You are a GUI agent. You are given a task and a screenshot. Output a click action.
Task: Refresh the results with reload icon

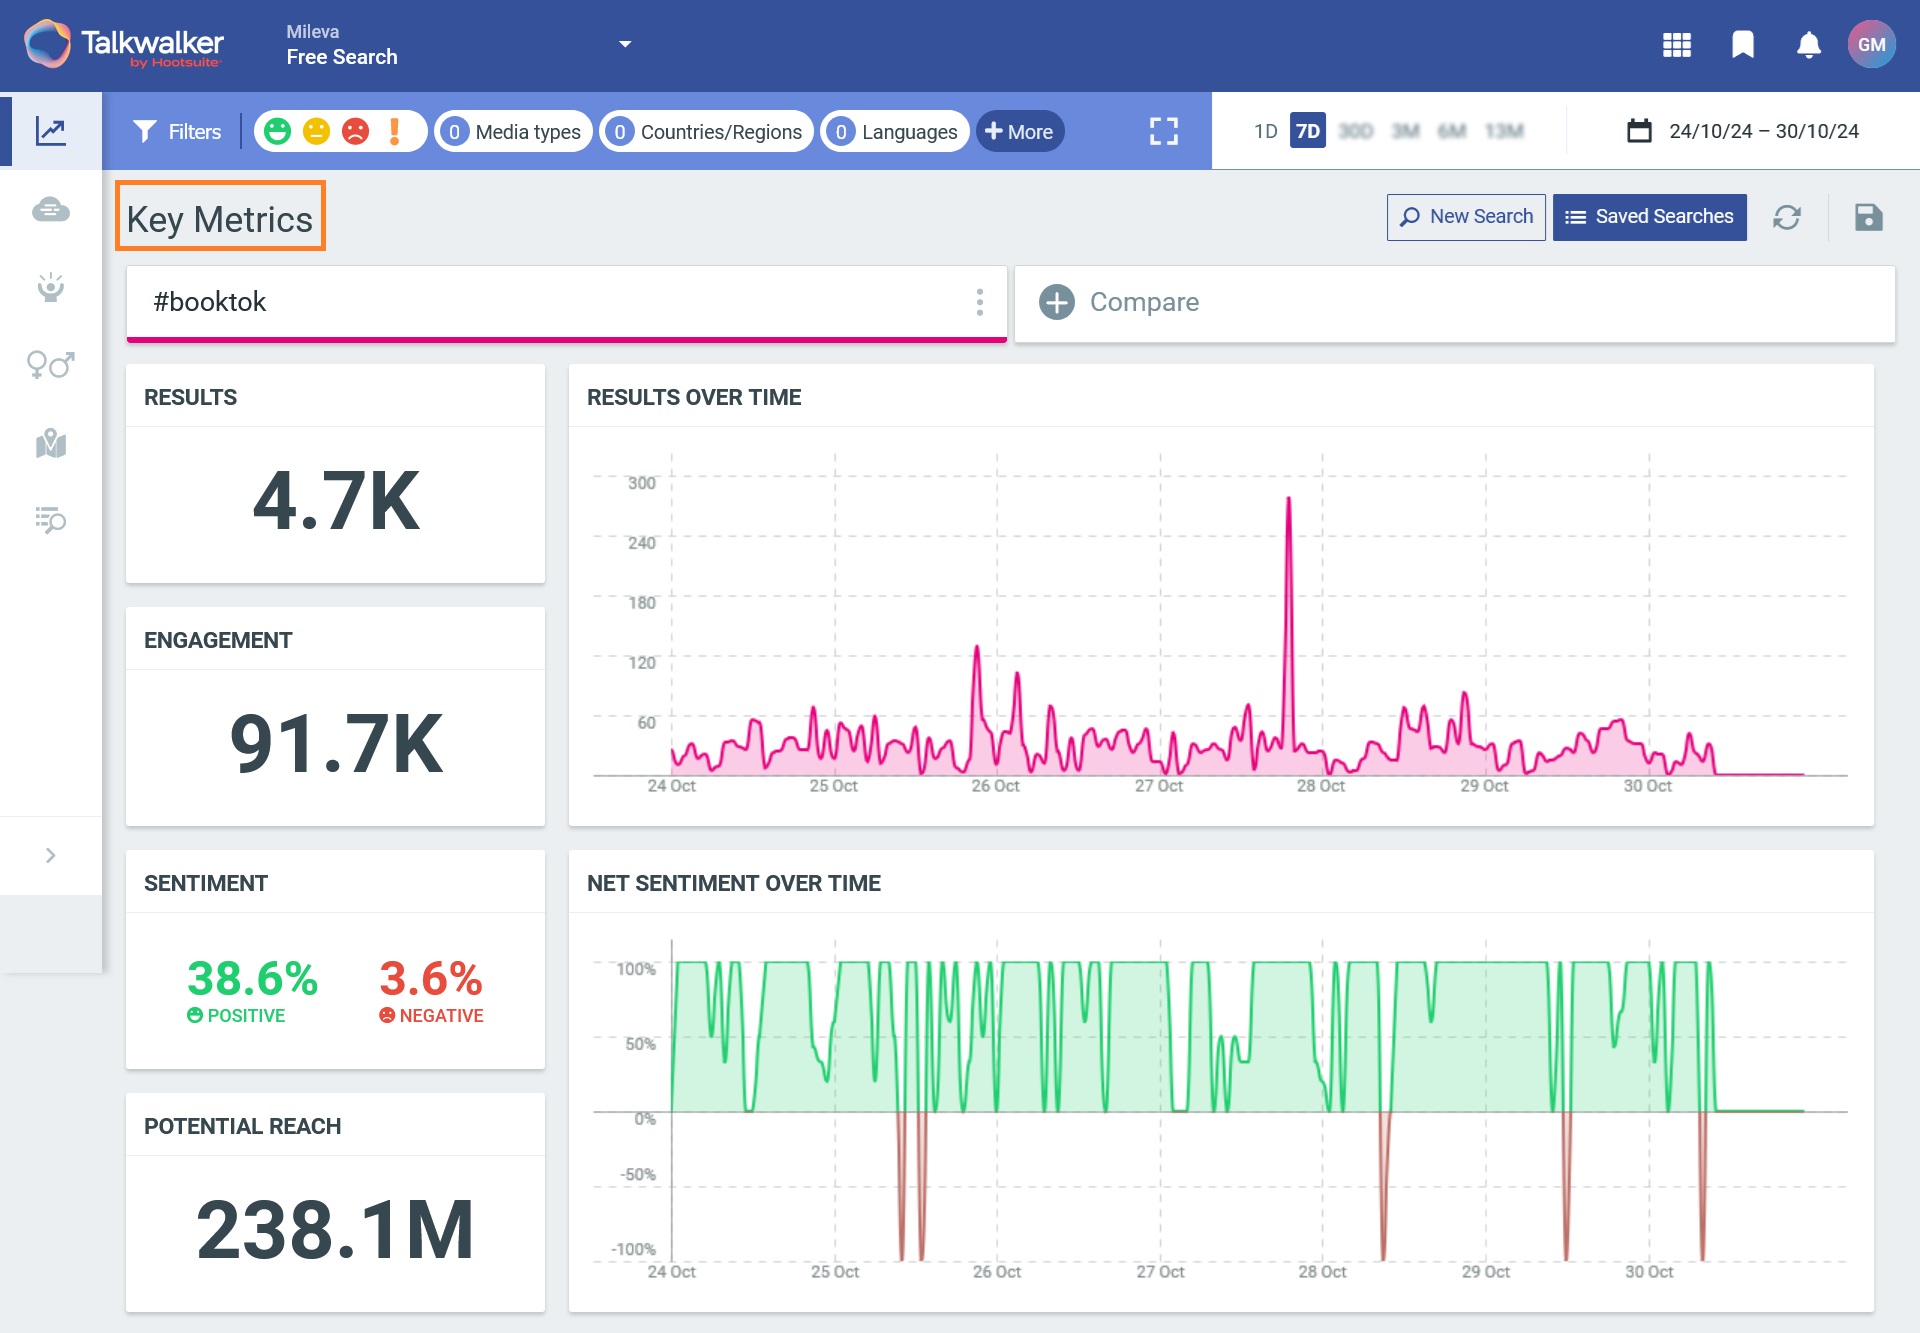coord(1786,217)
